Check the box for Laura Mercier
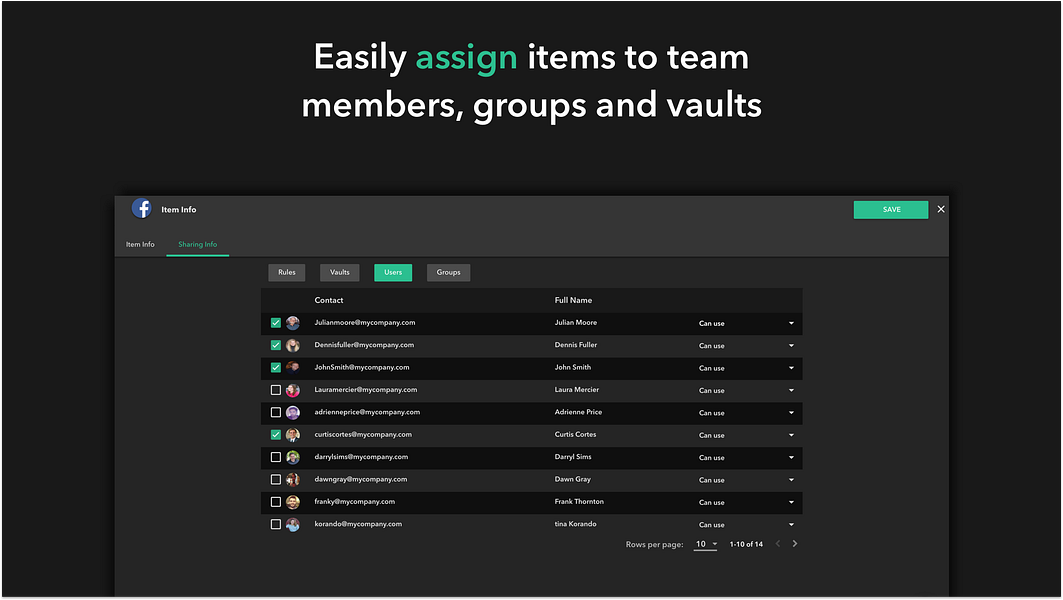The height and width of the screenshot is (600, 1063). pyautogui.click(x=276, y=389)
